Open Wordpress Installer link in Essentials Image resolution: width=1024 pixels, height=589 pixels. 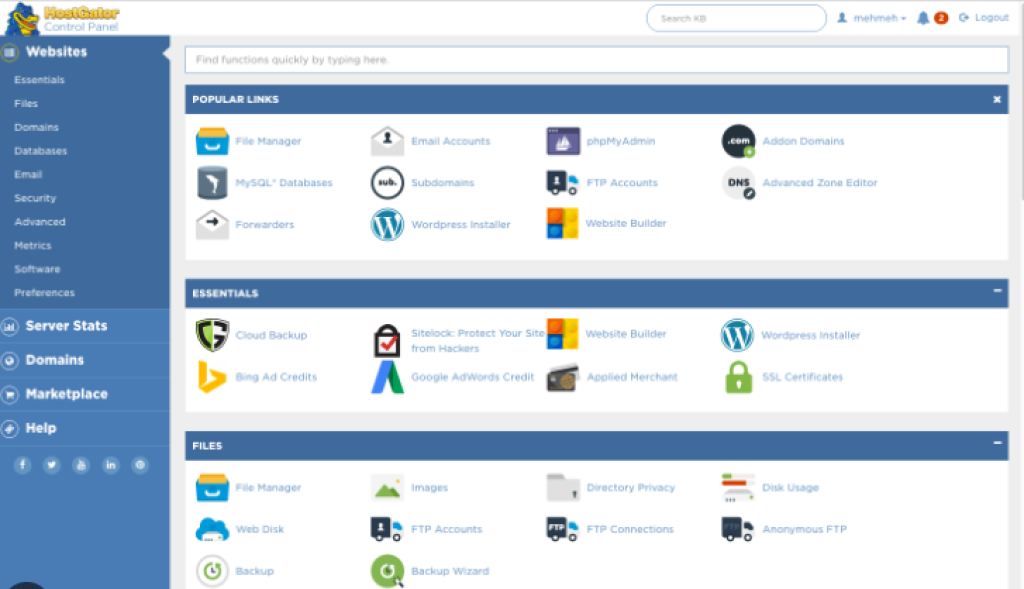pyautogui.click(x=810, y=335)
